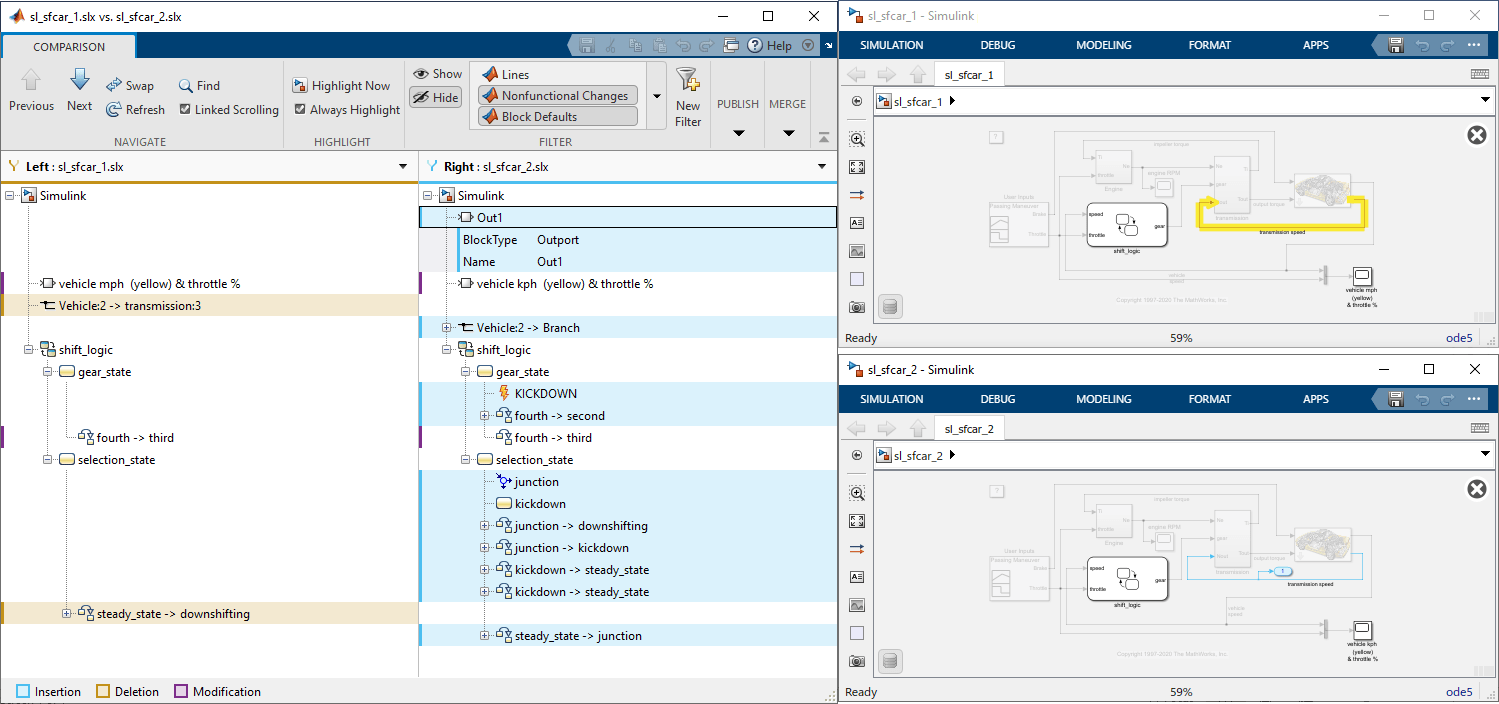Viewport: 1499px width, 704px height.
Task: Click the Help button in the comparison toolbar
Action: coord(770,46)
